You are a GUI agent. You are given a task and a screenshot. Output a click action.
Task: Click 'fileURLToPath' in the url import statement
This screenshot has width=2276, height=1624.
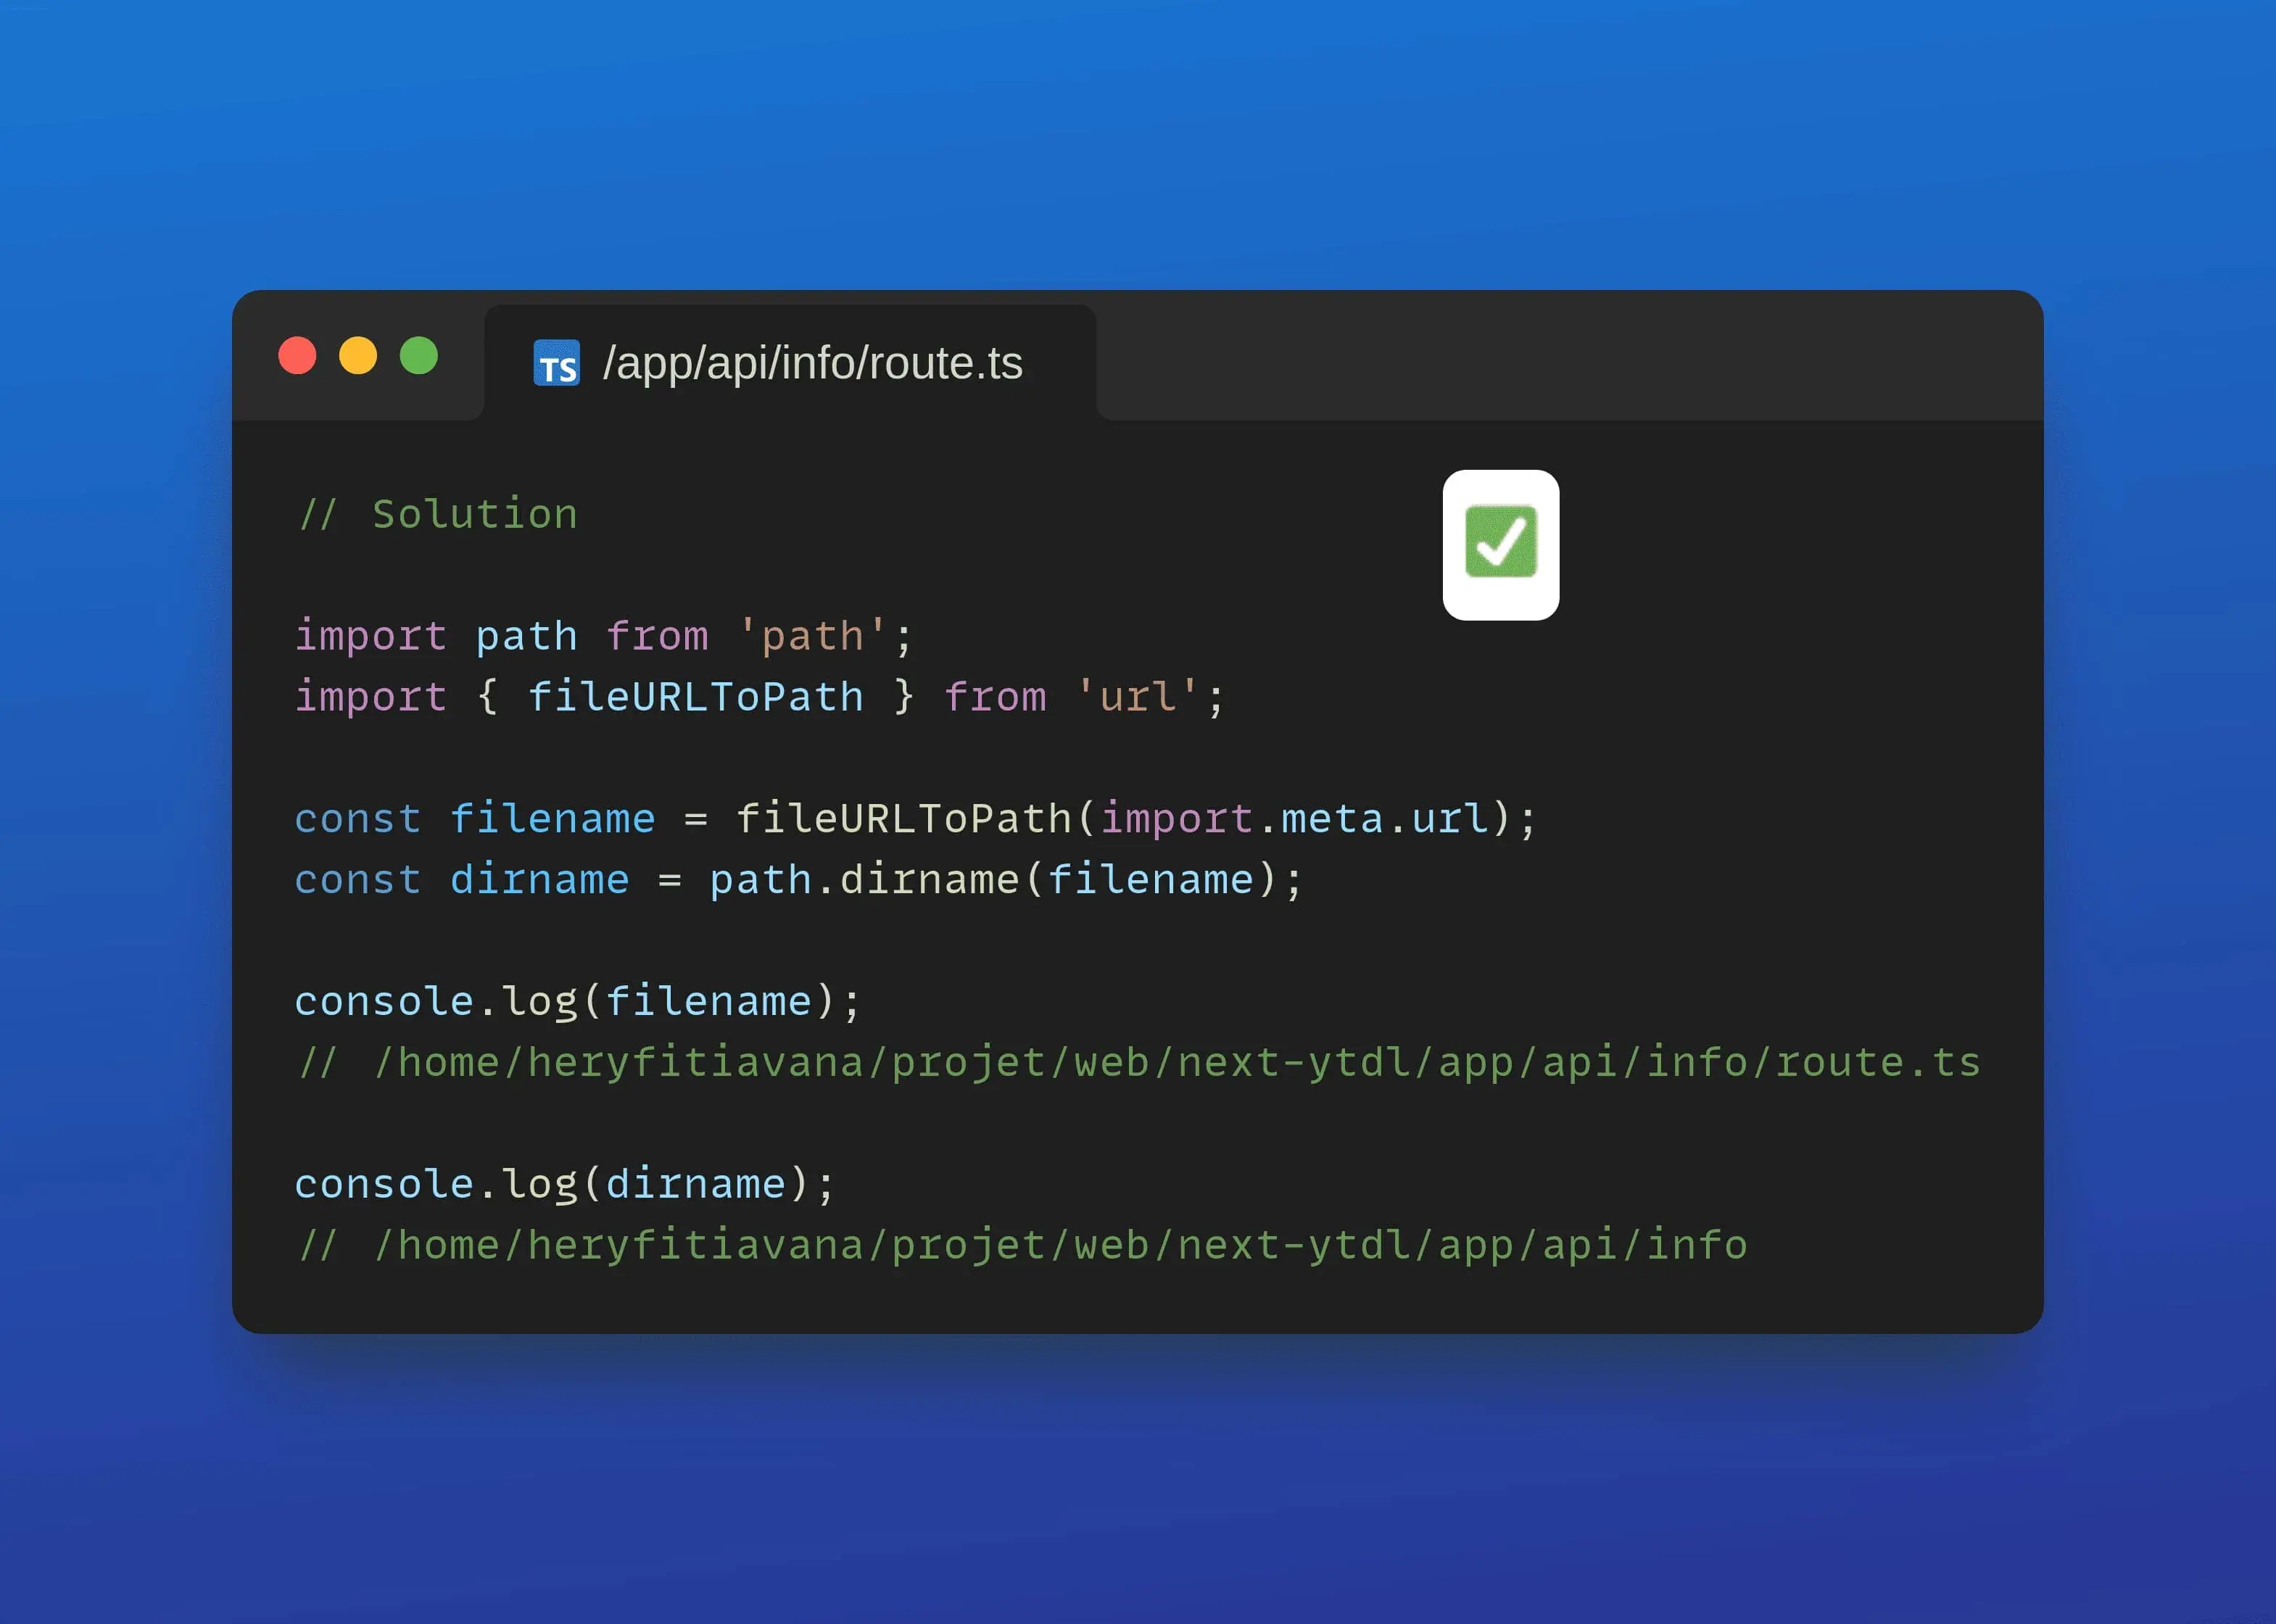(696, 697)
